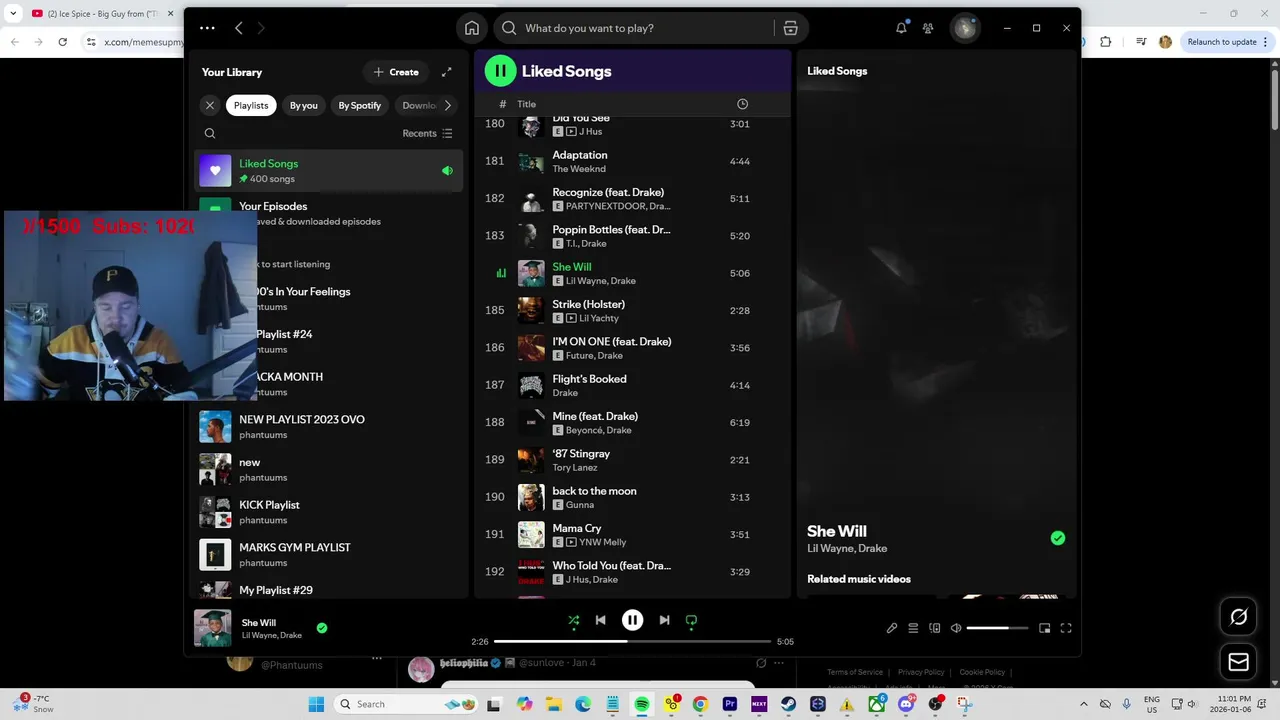Select the Downloaded filter chip
Viewport: 1280px width, 720px height.
(x=419, y=105)
